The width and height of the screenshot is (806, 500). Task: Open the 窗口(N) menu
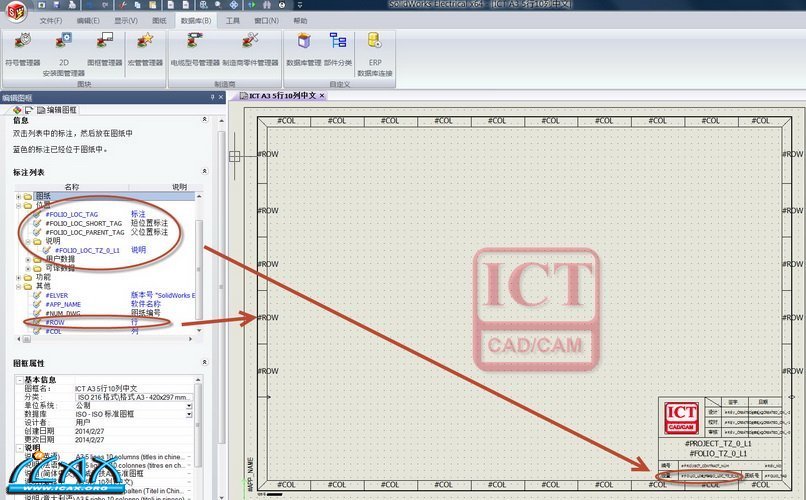point(267,21)
